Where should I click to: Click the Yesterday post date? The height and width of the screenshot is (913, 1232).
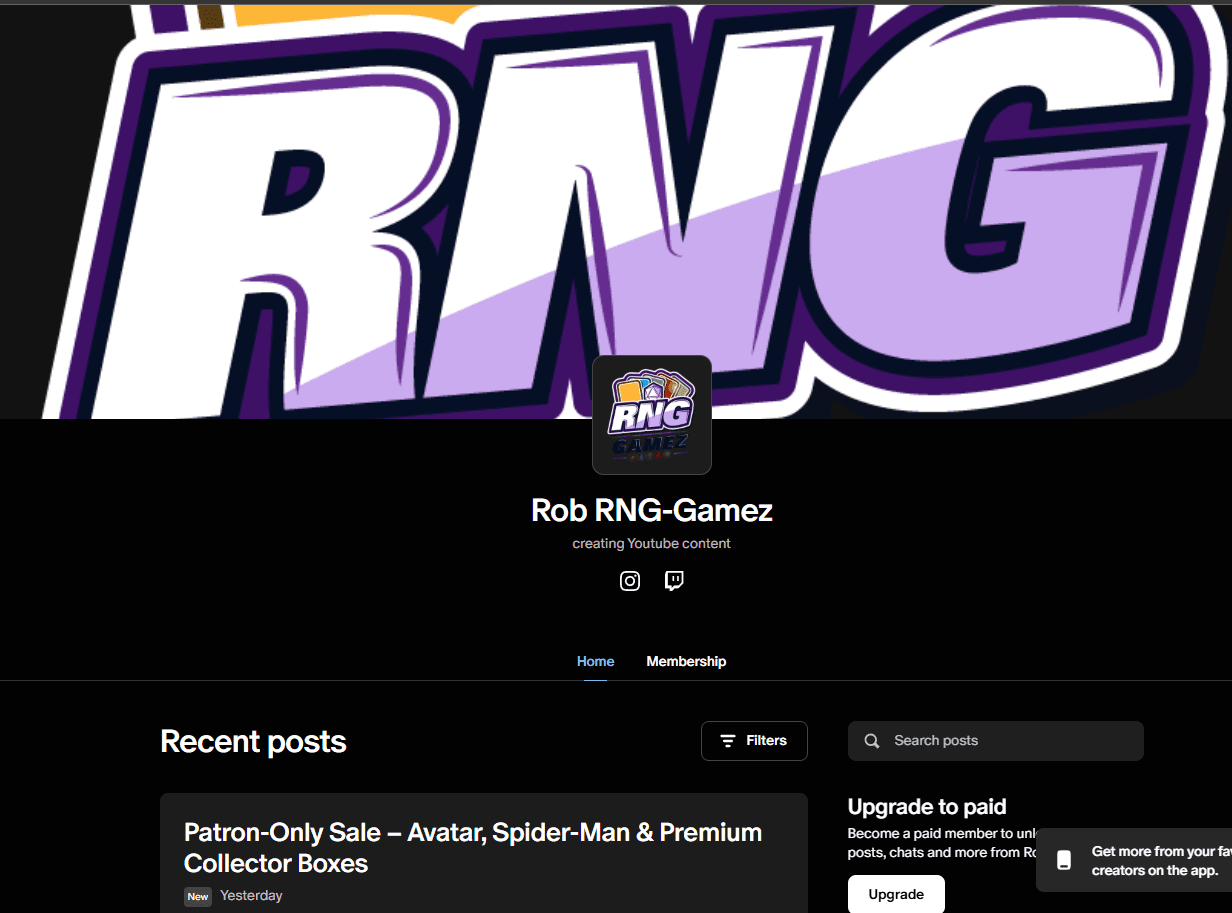[x=251, y=896]
